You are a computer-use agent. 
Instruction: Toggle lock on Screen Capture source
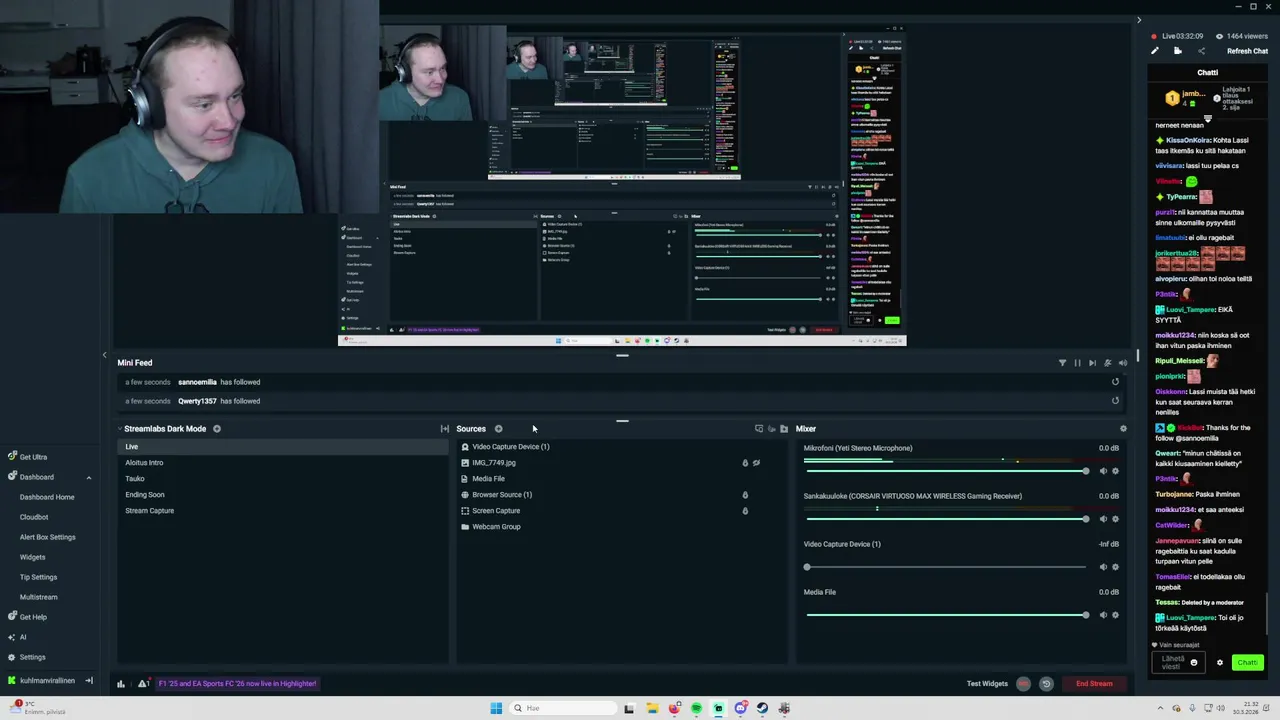coord(745,511)
